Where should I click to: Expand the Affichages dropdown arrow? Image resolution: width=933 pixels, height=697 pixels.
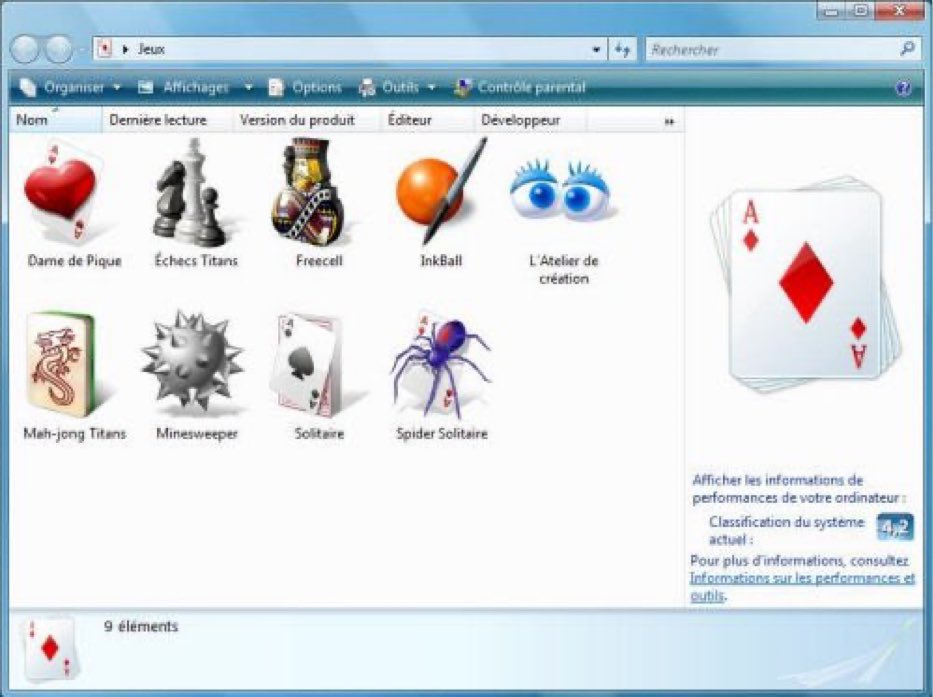tap(249, 87)
